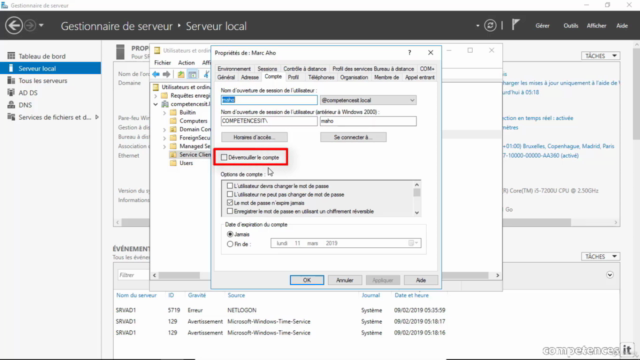Click the pre-Windows 2000 maho field
Image resolution: width=640 pixels, height=360 pixels.
click(x=368, y=121)
